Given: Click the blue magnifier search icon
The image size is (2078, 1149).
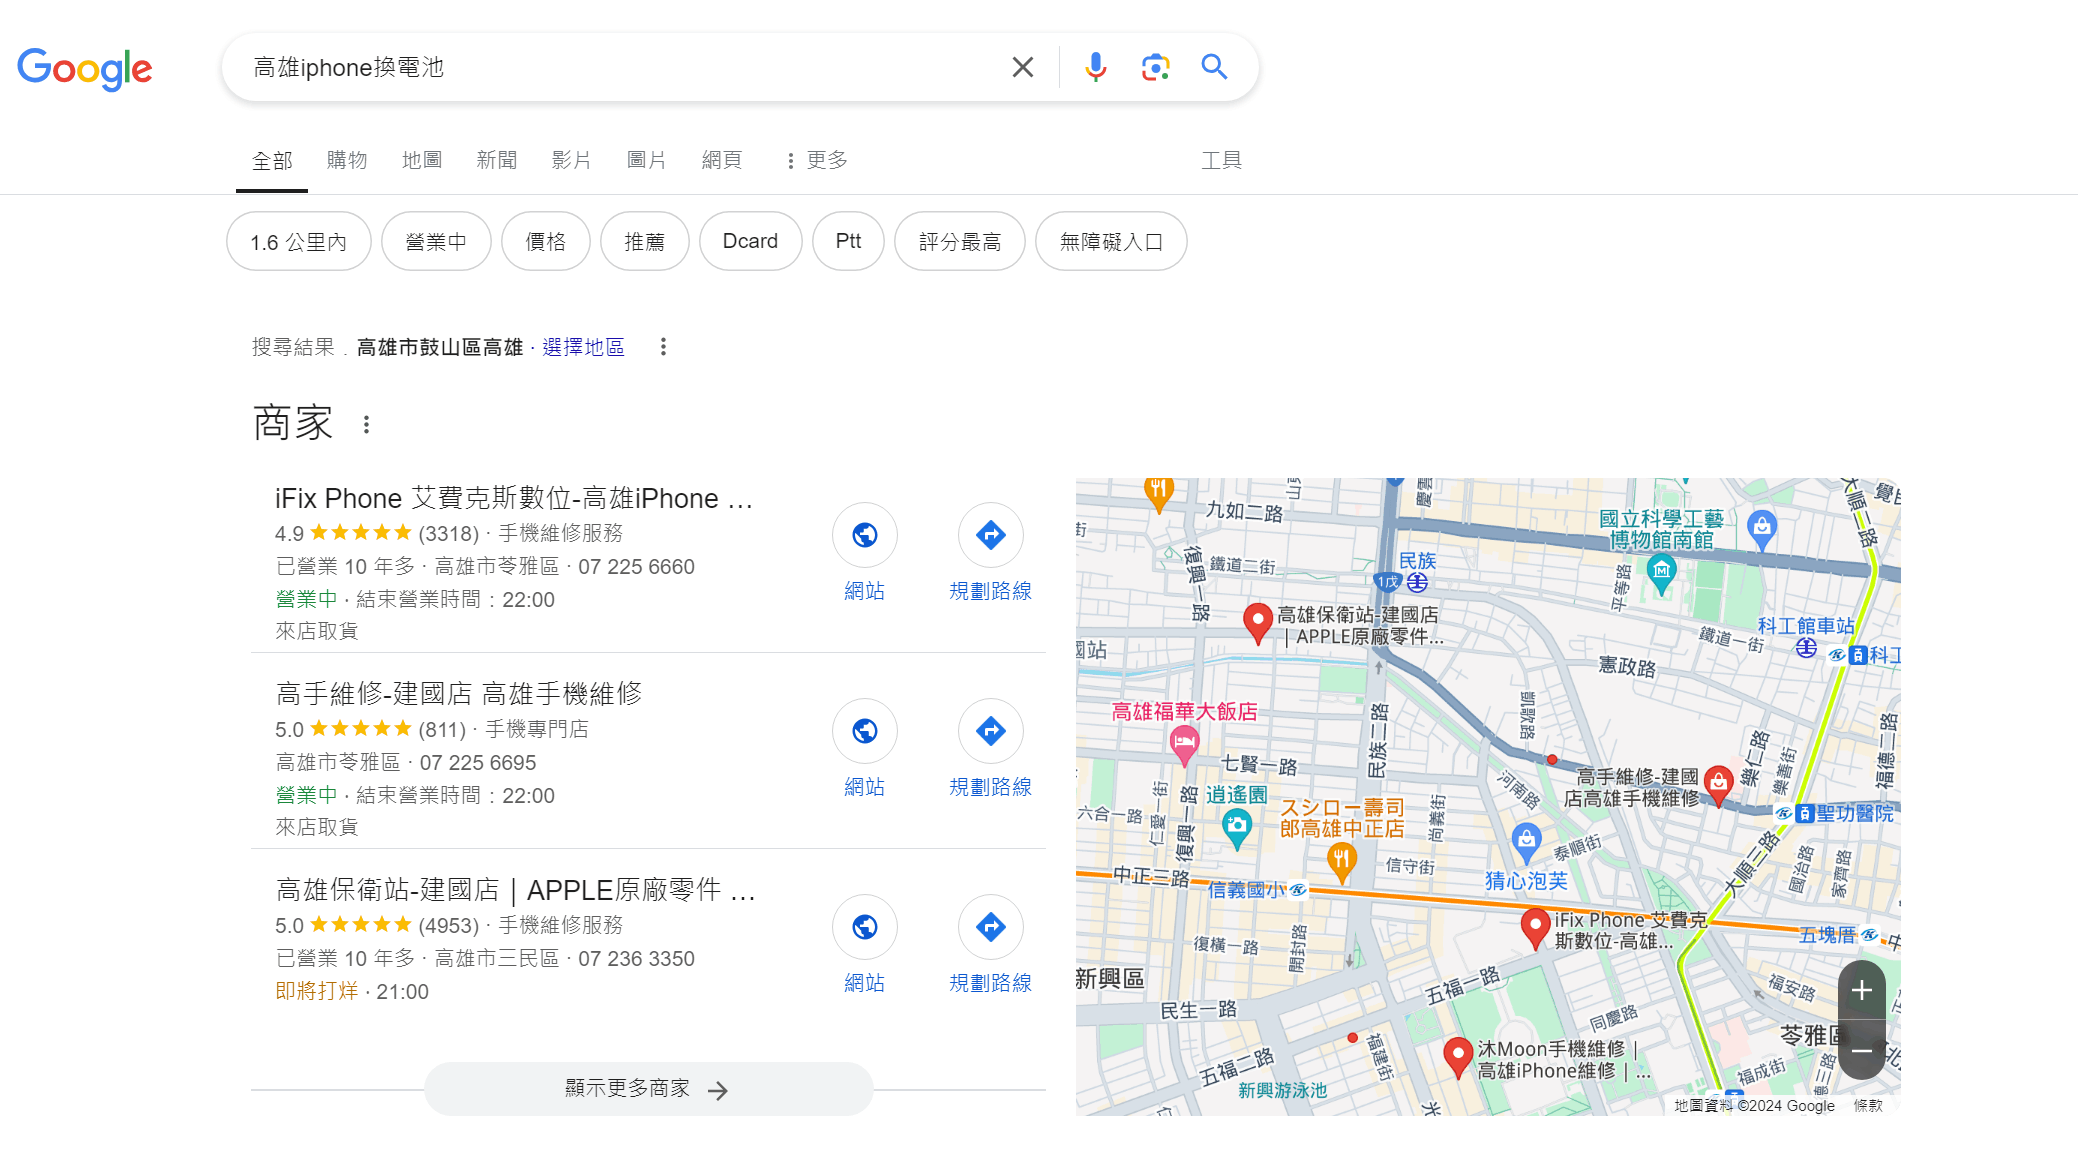Looking at the screenshot, I should click(x=1214, y=67).
